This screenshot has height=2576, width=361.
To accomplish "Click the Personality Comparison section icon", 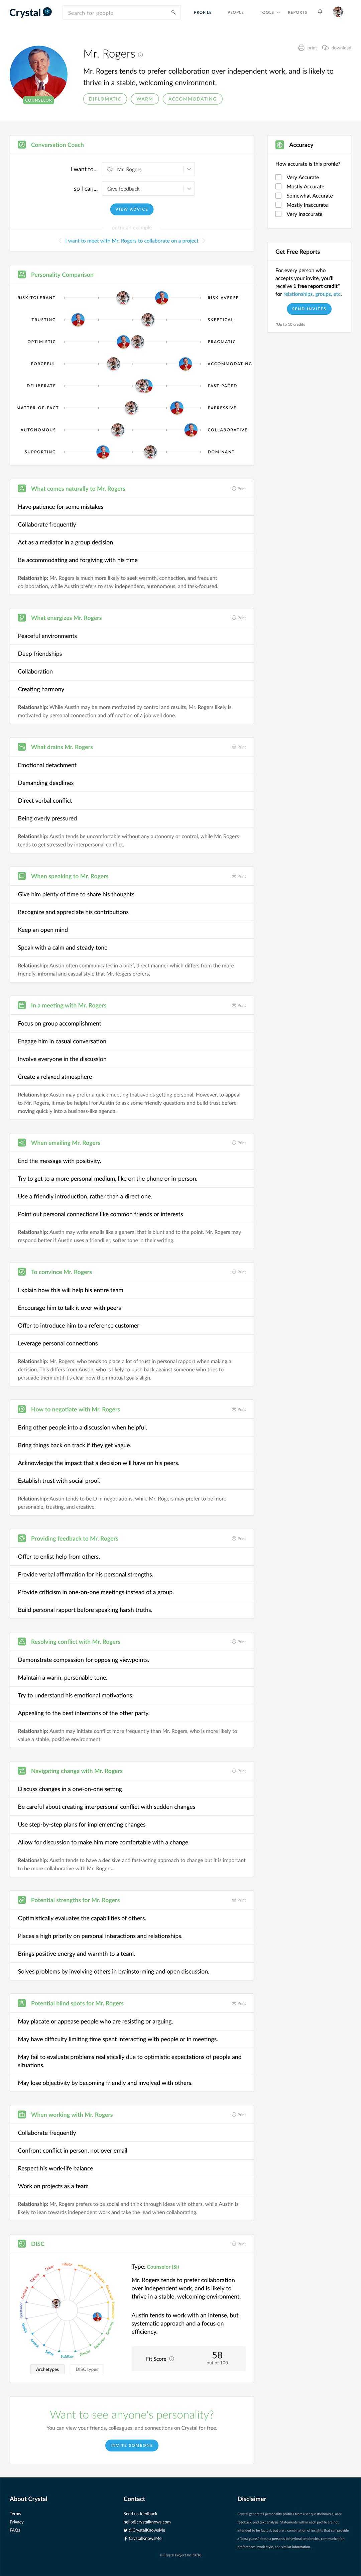I will 22,274.
